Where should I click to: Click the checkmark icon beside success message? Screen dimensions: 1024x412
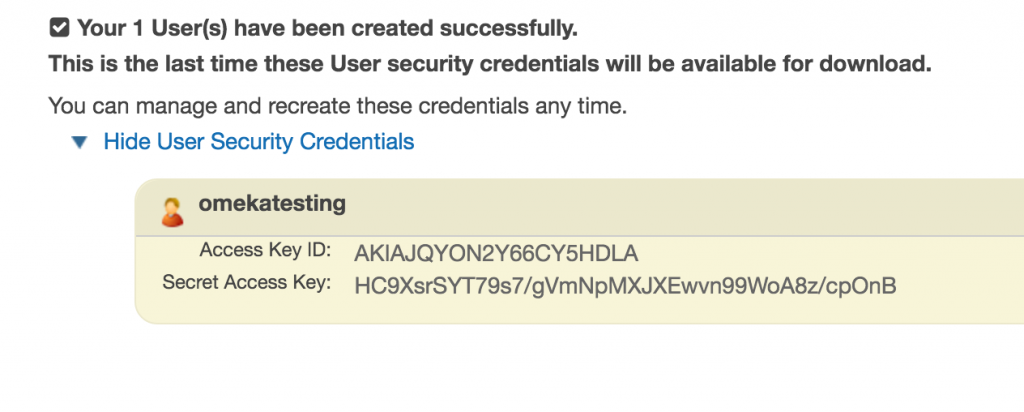tap(59, 28)
